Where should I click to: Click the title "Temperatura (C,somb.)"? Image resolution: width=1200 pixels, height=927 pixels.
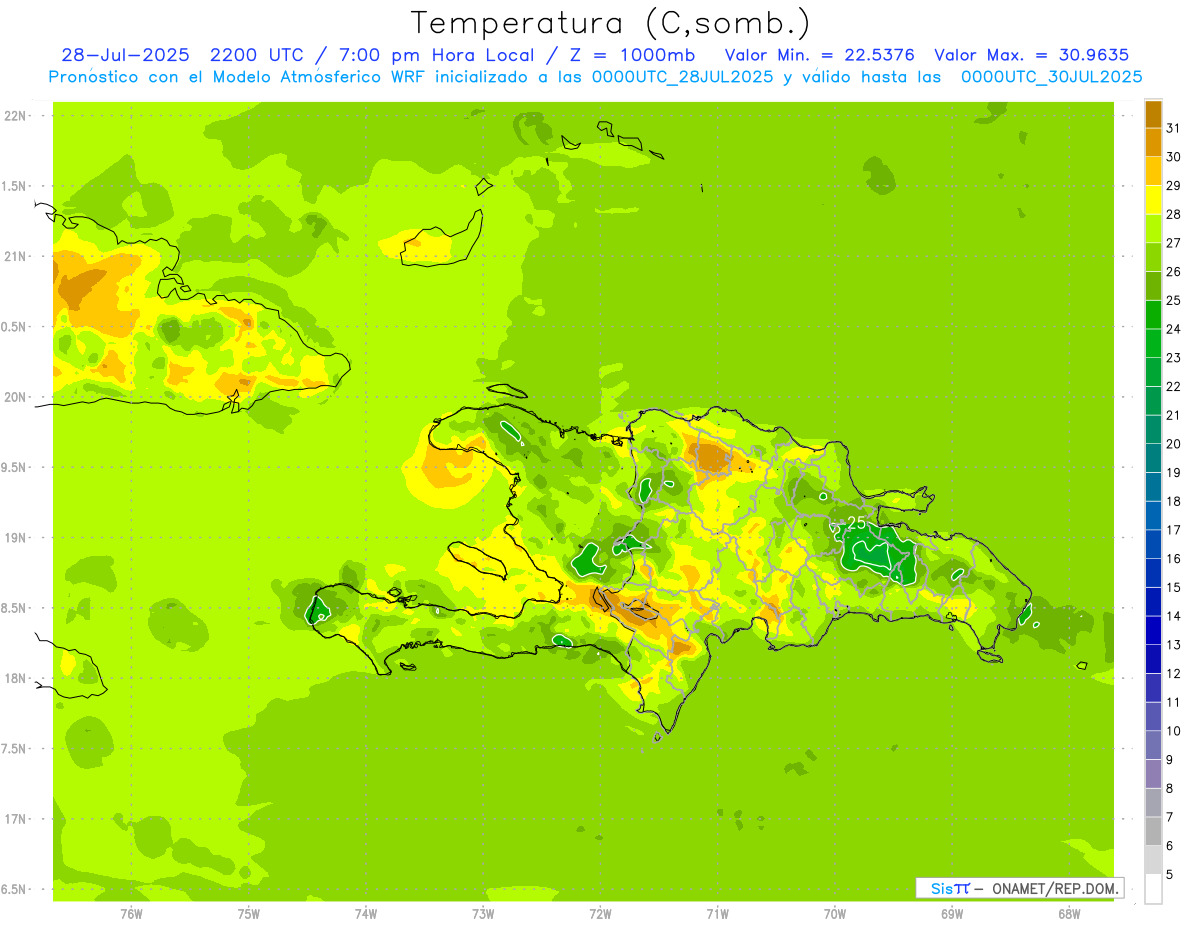click(610, 22)
